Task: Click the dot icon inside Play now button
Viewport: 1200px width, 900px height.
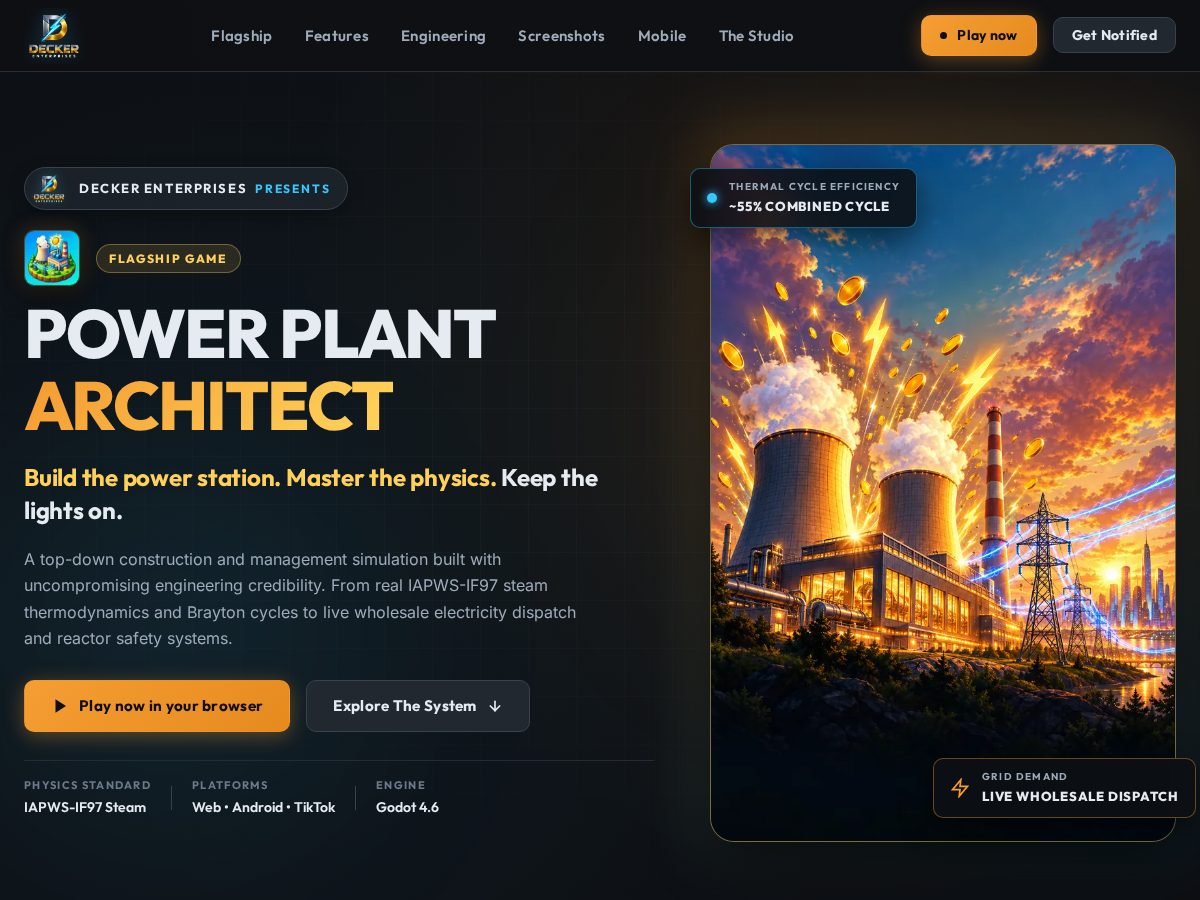Action: coord(943,35)
